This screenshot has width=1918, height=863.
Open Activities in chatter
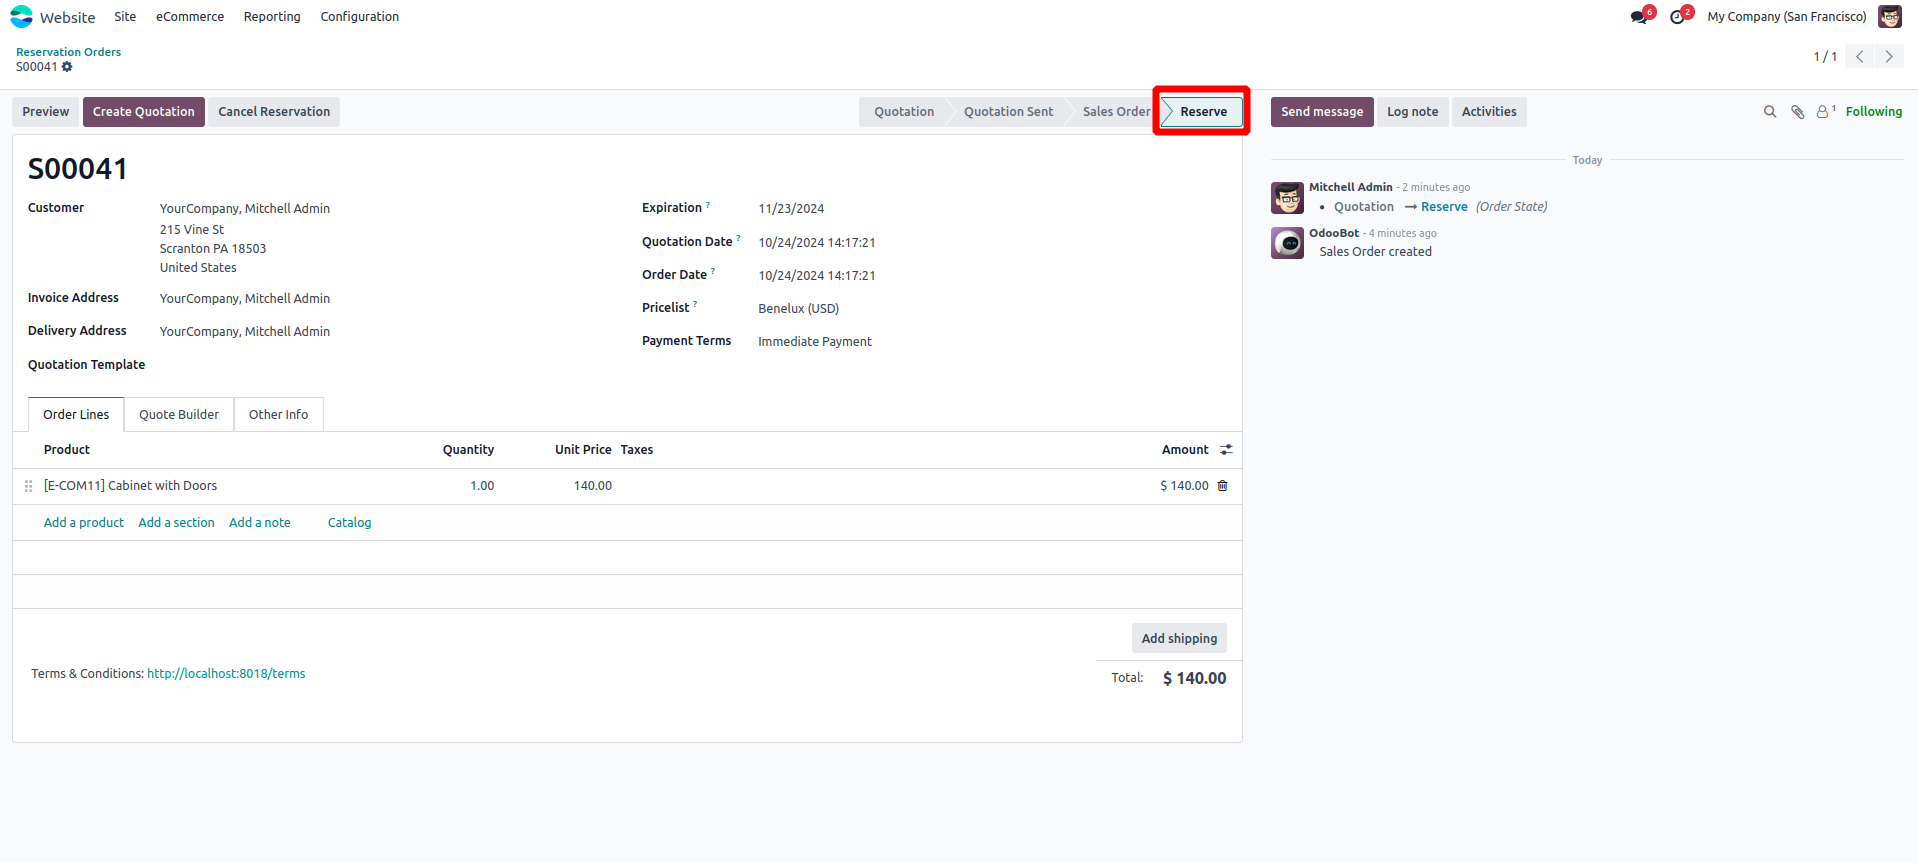[x=1489, y=112]
